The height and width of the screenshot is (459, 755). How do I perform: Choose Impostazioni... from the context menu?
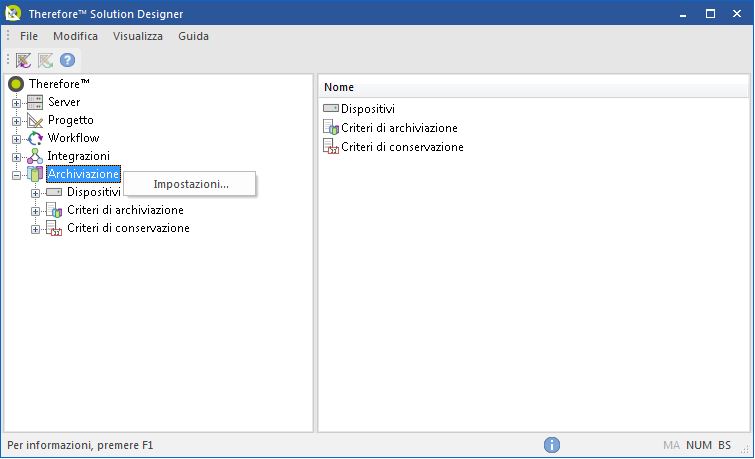pos(190,184)
